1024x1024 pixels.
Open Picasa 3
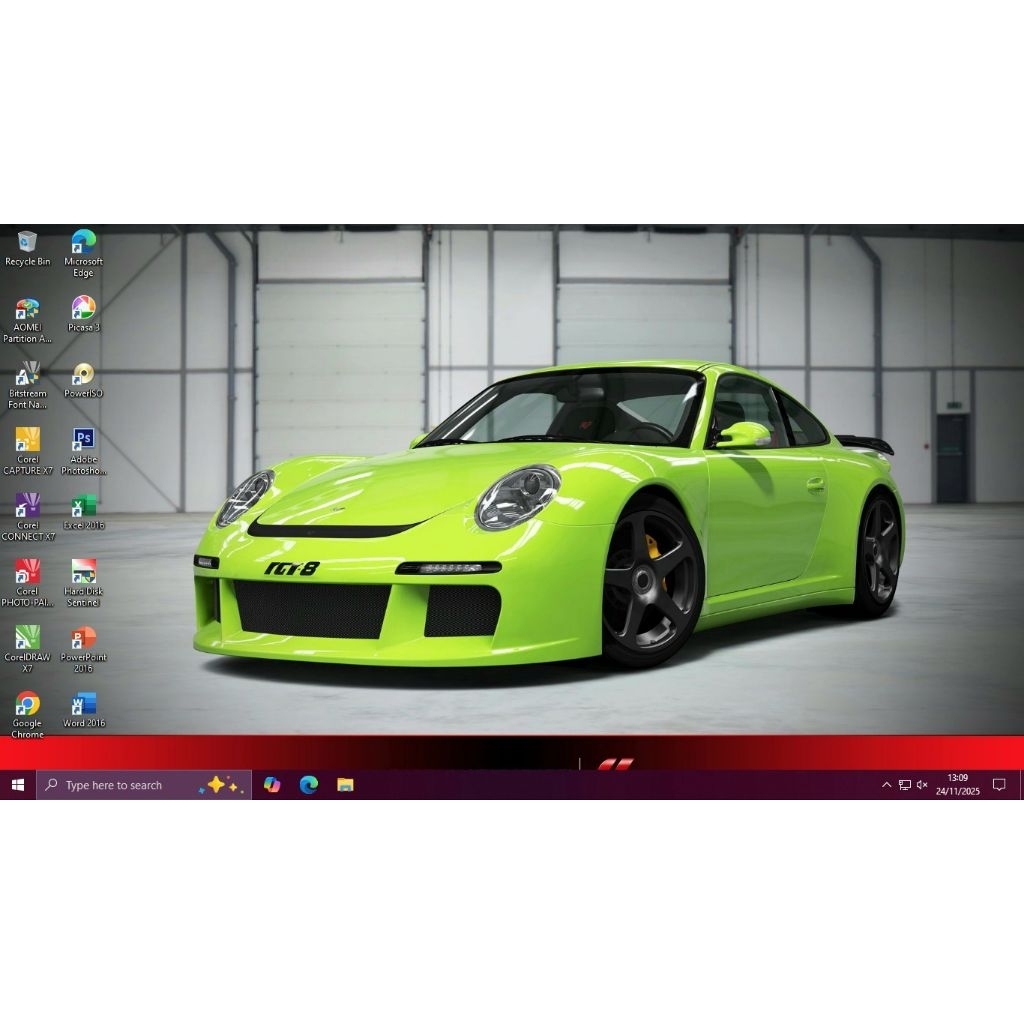point(83,308)
